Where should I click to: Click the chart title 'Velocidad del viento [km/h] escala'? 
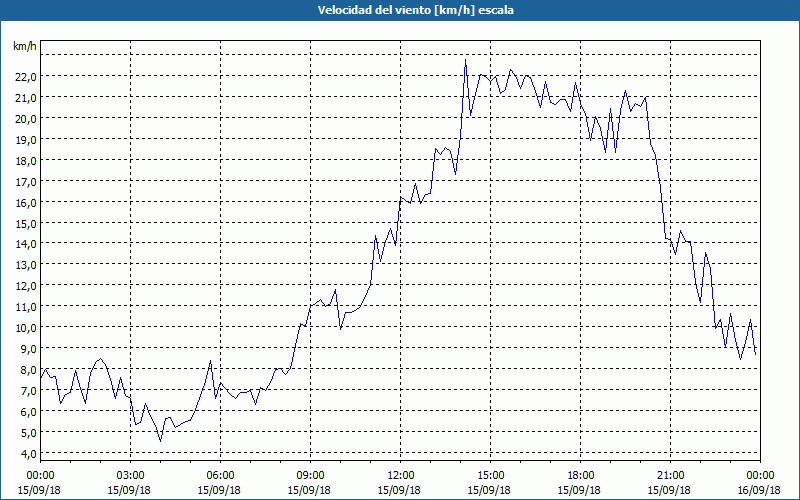pos(415,10)
